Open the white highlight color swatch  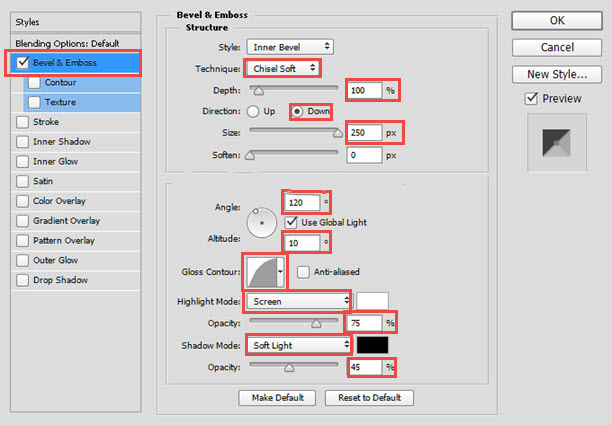pos(372,301)
